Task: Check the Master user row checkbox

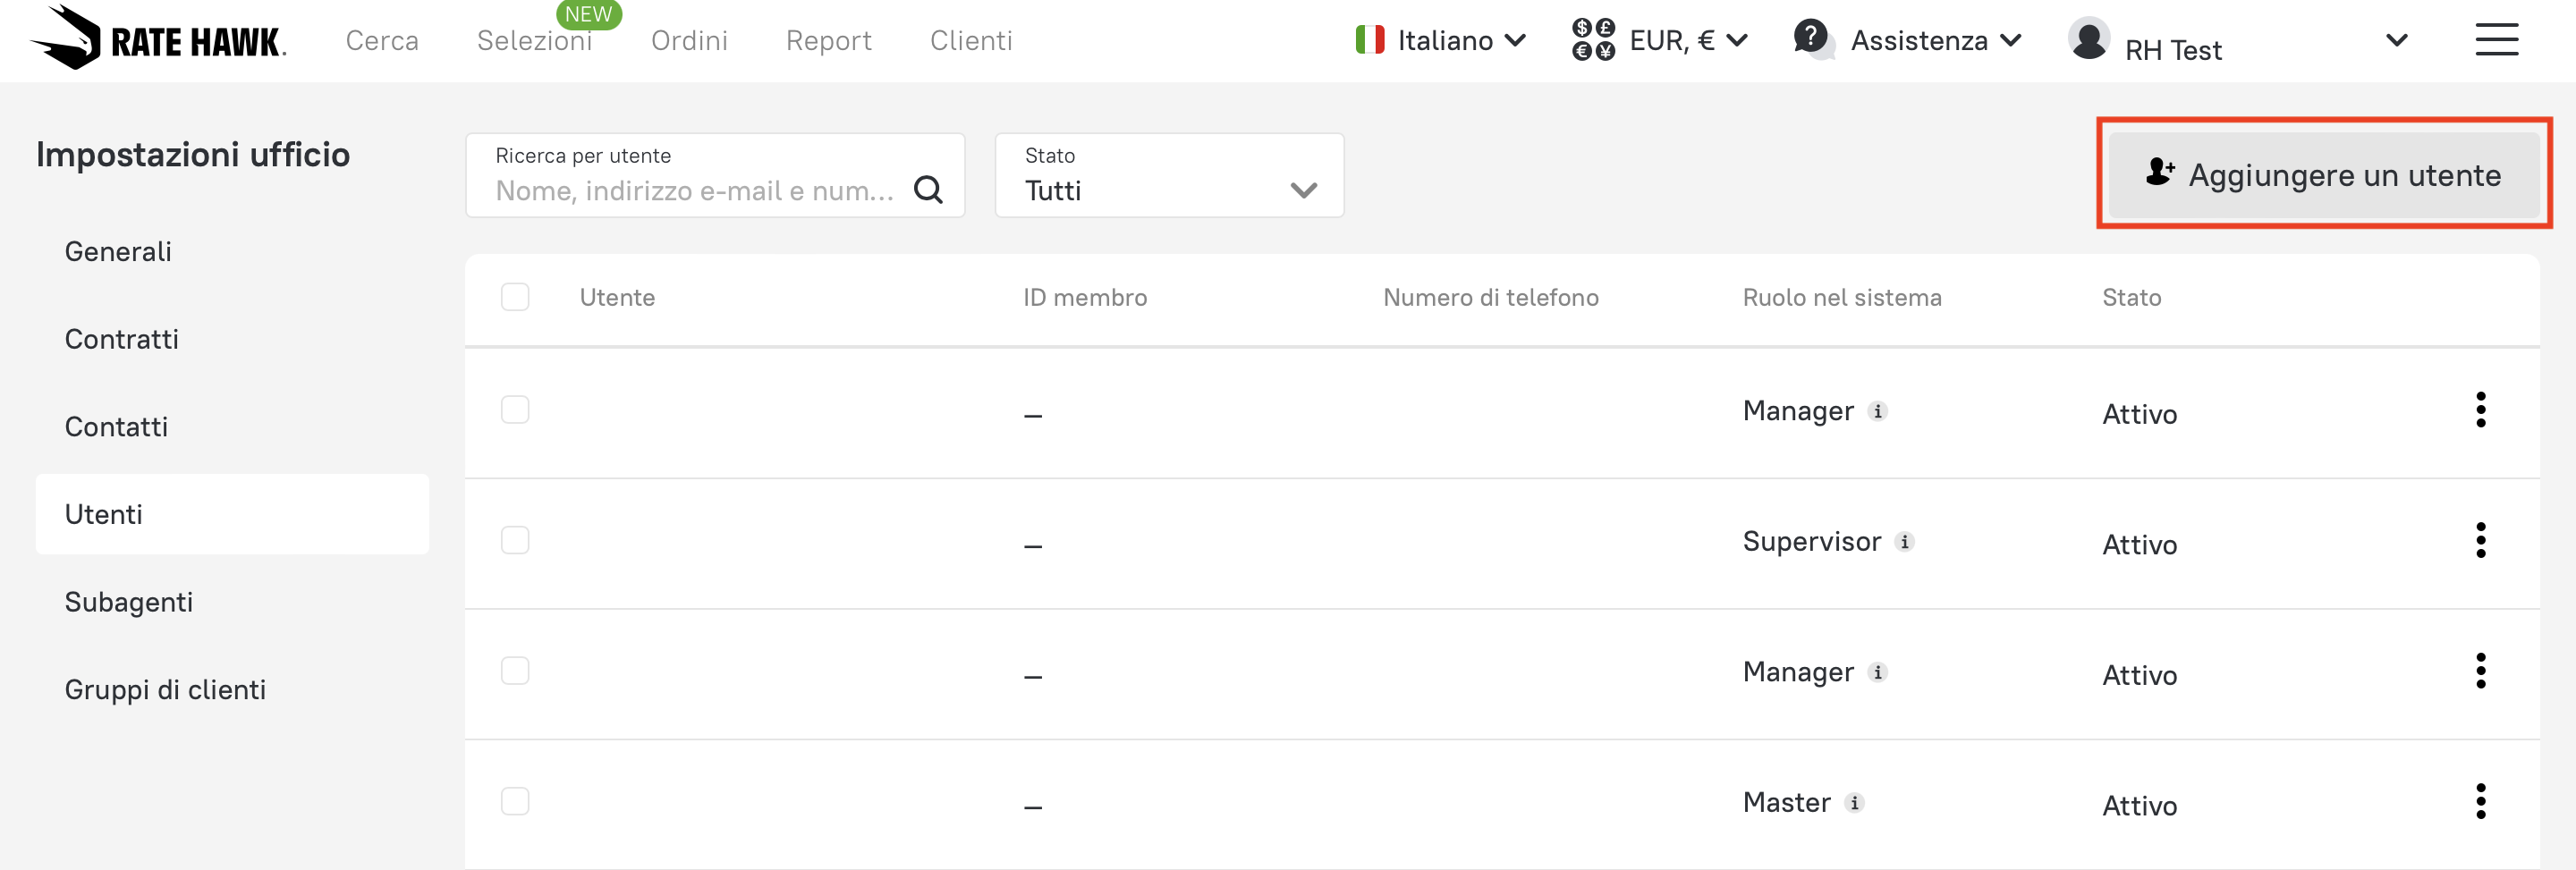Action: (x=515, y=802)
